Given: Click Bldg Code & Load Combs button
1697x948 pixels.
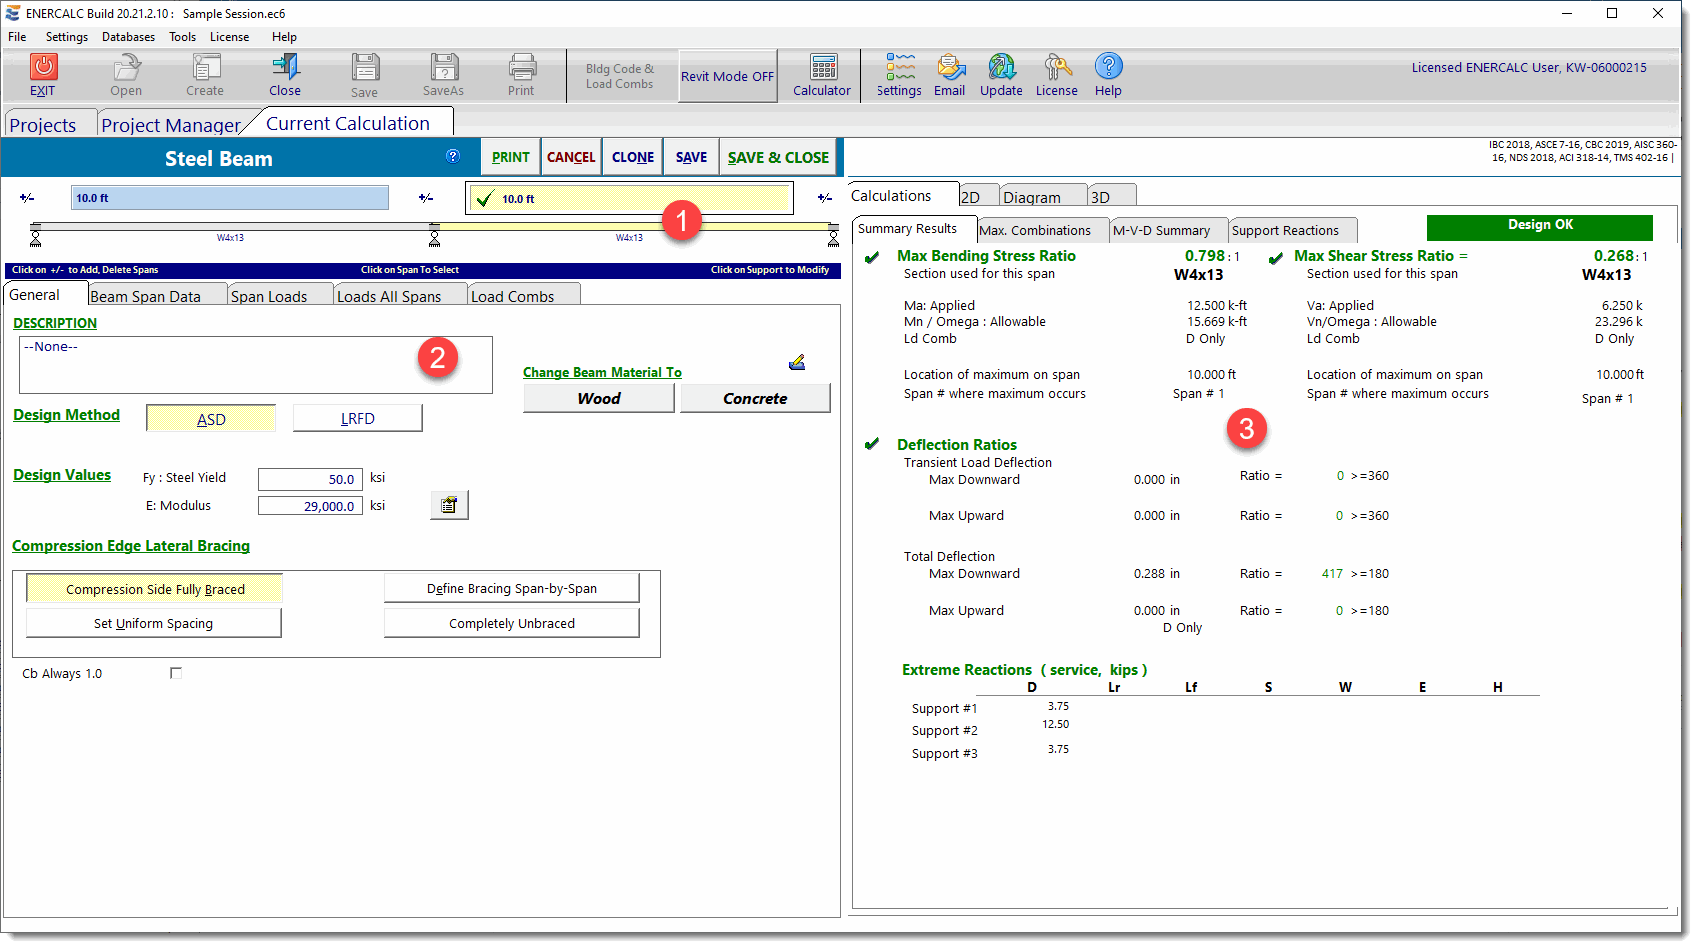Looking at the screenshot, I should 620,76.
